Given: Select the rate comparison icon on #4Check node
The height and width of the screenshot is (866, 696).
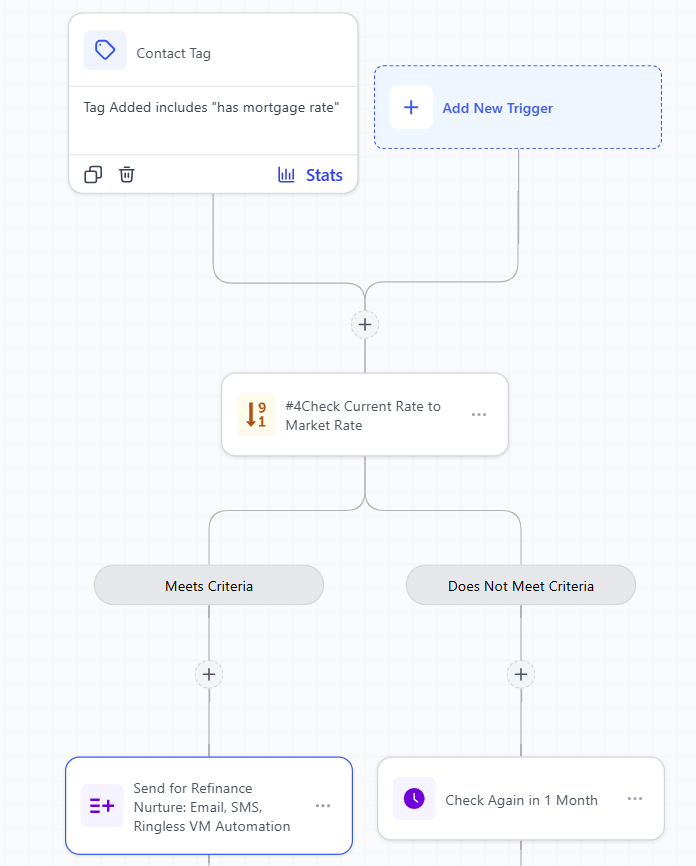Looking at the screenshot, I should [256, 414].
